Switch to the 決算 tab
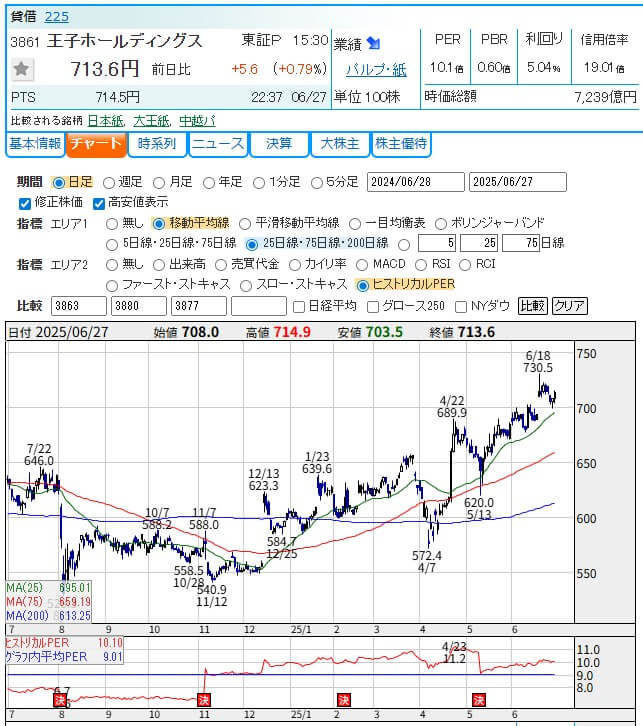This screenshot has width=643, height=726. click(279, 144)
